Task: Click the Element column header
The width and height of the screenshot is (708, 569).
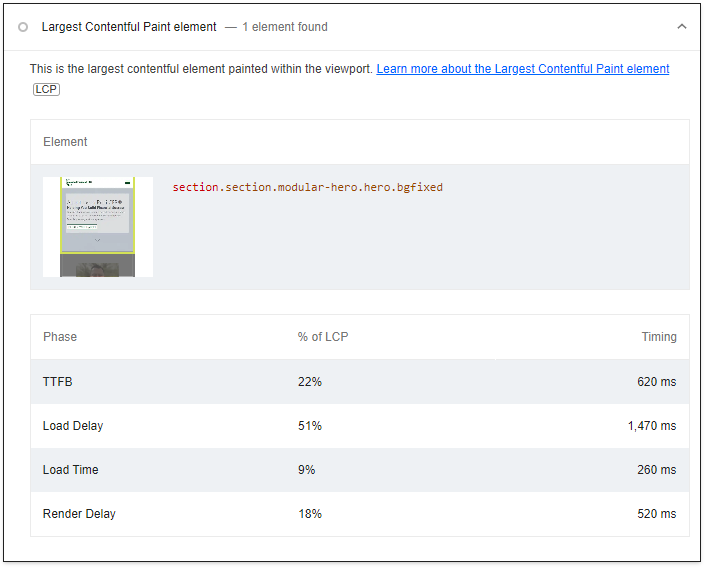Action: (x=65, y=142)
